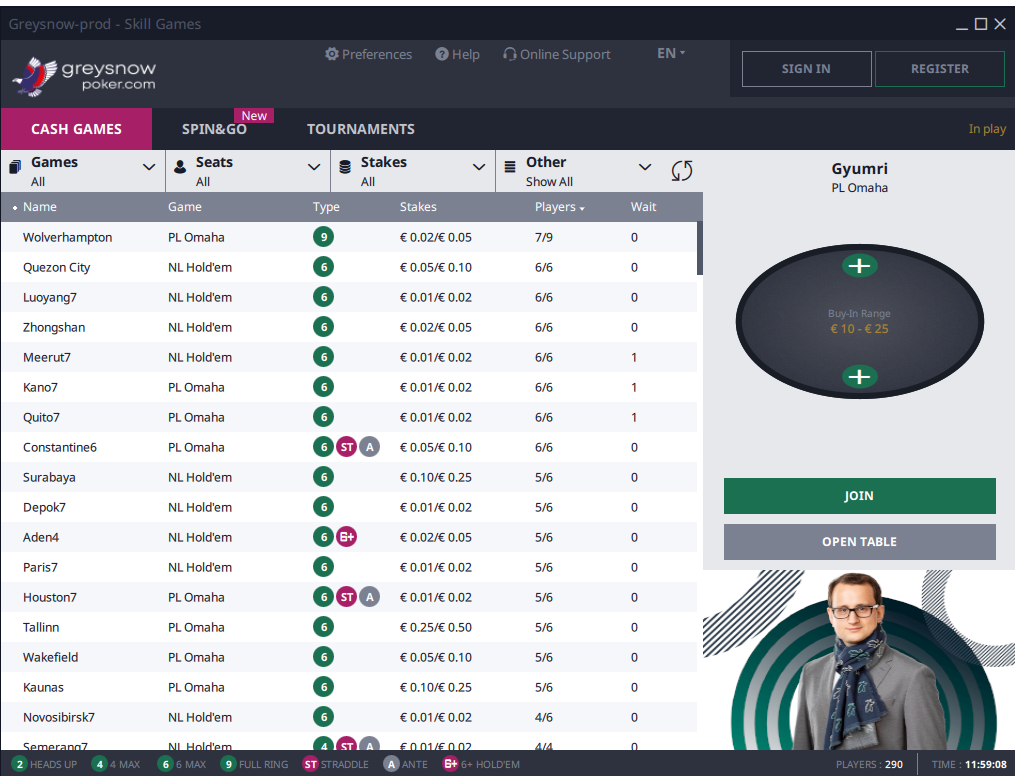Click the Full Ring legend icon in footer
Screen dimensions: 1015x776
coord(229,764)
